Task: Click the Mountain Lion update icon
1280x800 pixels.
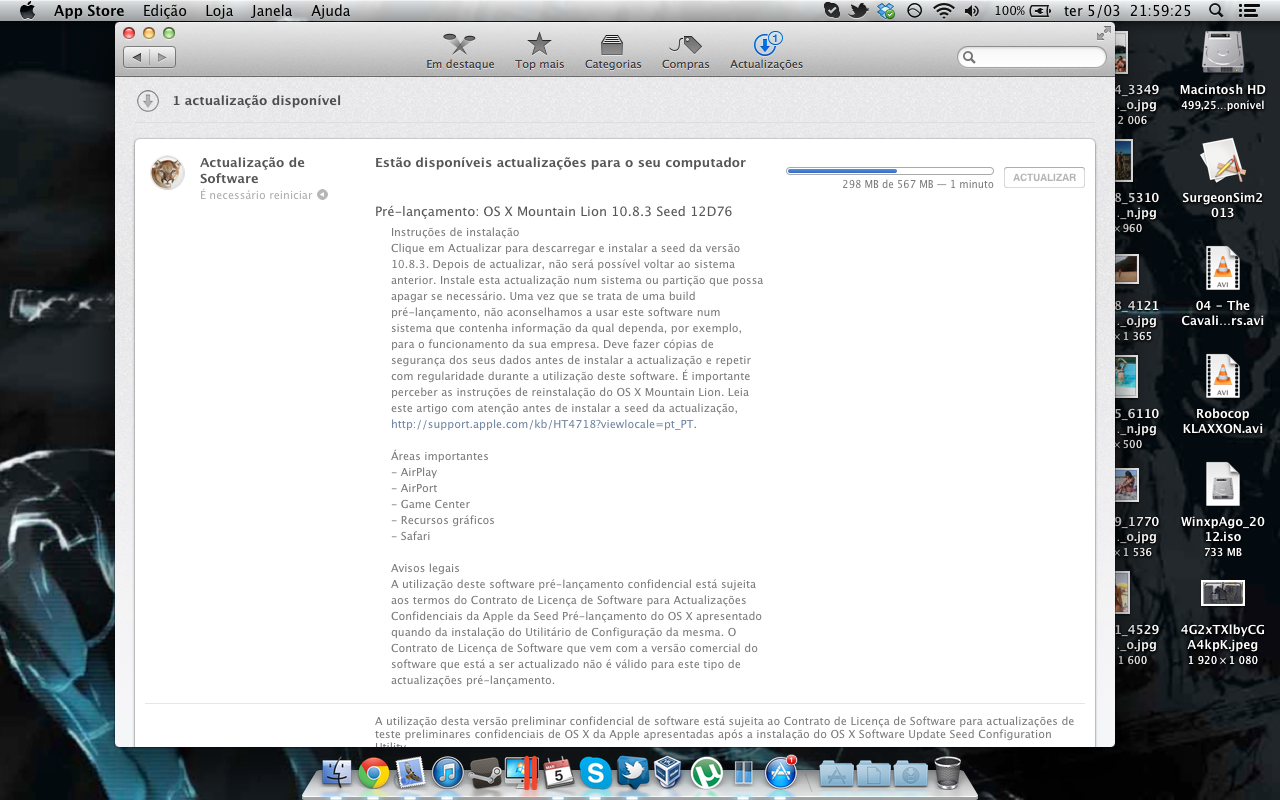Action: pos(167,173)
